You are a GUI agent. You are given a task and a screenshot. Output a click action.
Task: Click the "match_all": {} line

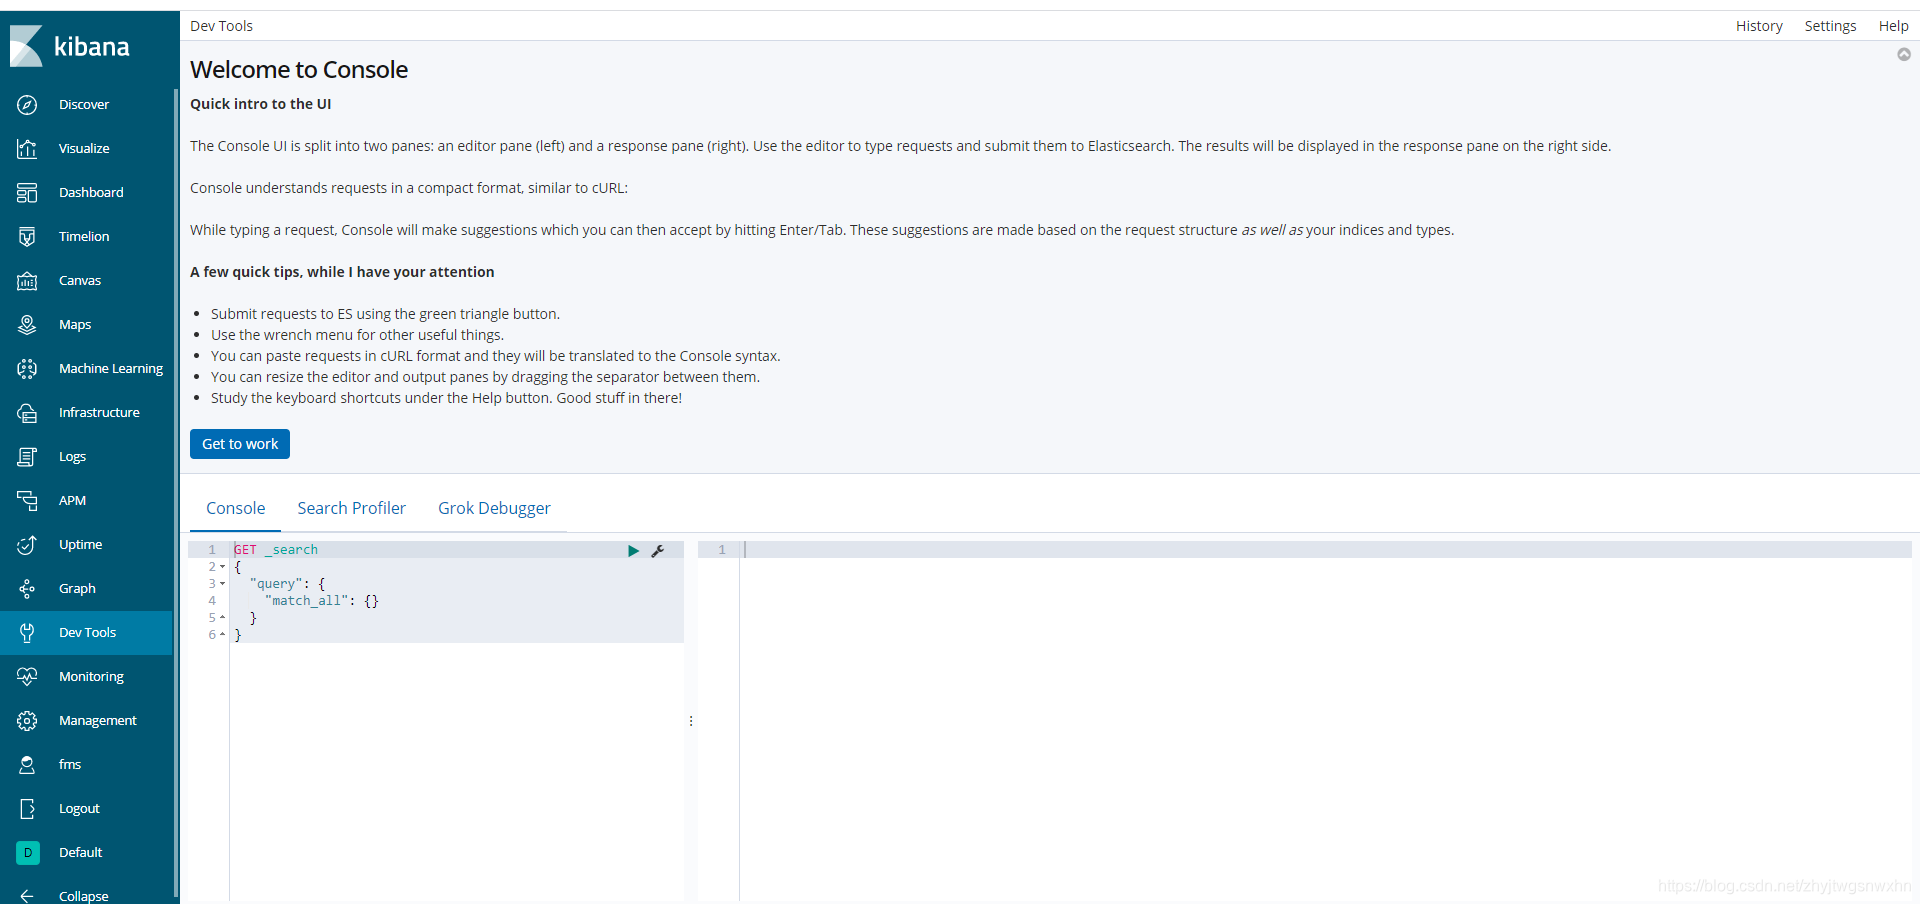coord(321,601)
